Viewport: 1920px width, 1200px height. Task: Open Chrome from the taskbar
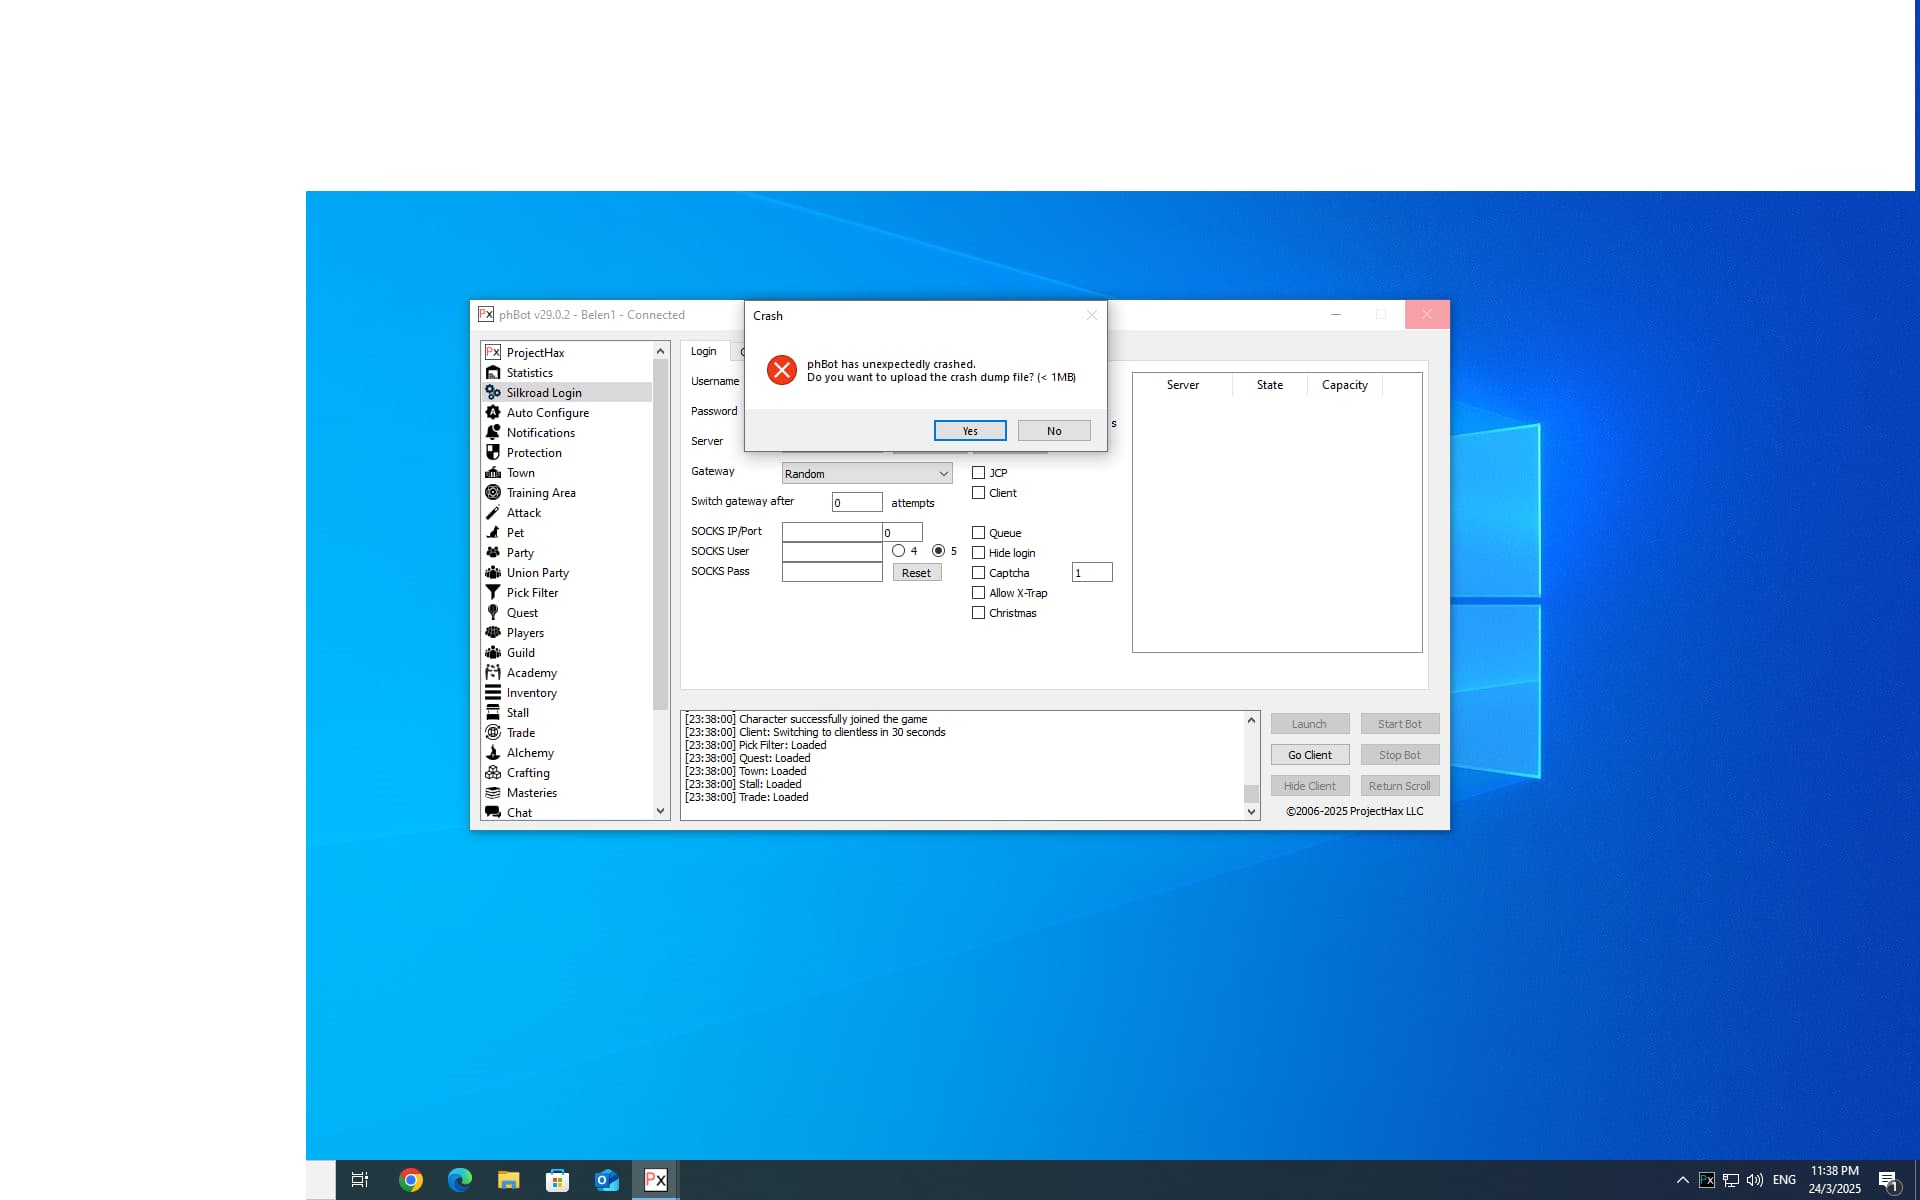pos(410,1180)
